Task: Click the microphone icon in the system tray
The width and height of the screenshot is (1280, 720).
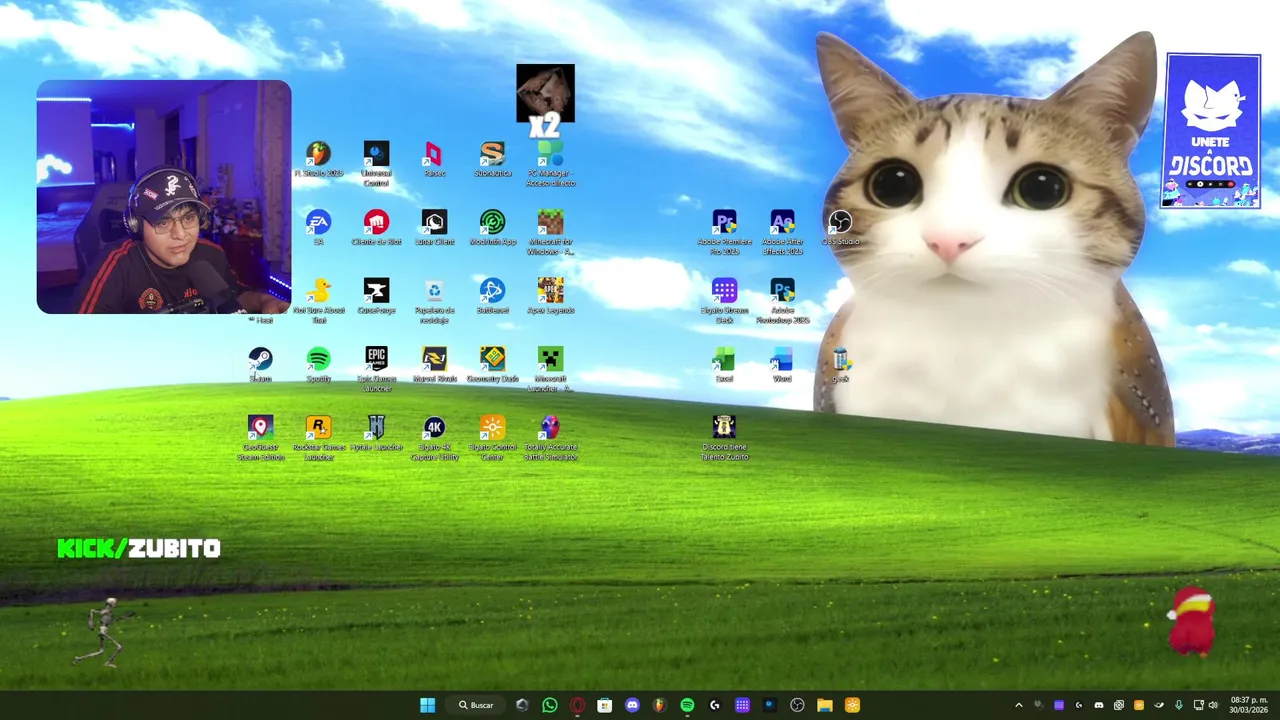Action: [1179, 705]
